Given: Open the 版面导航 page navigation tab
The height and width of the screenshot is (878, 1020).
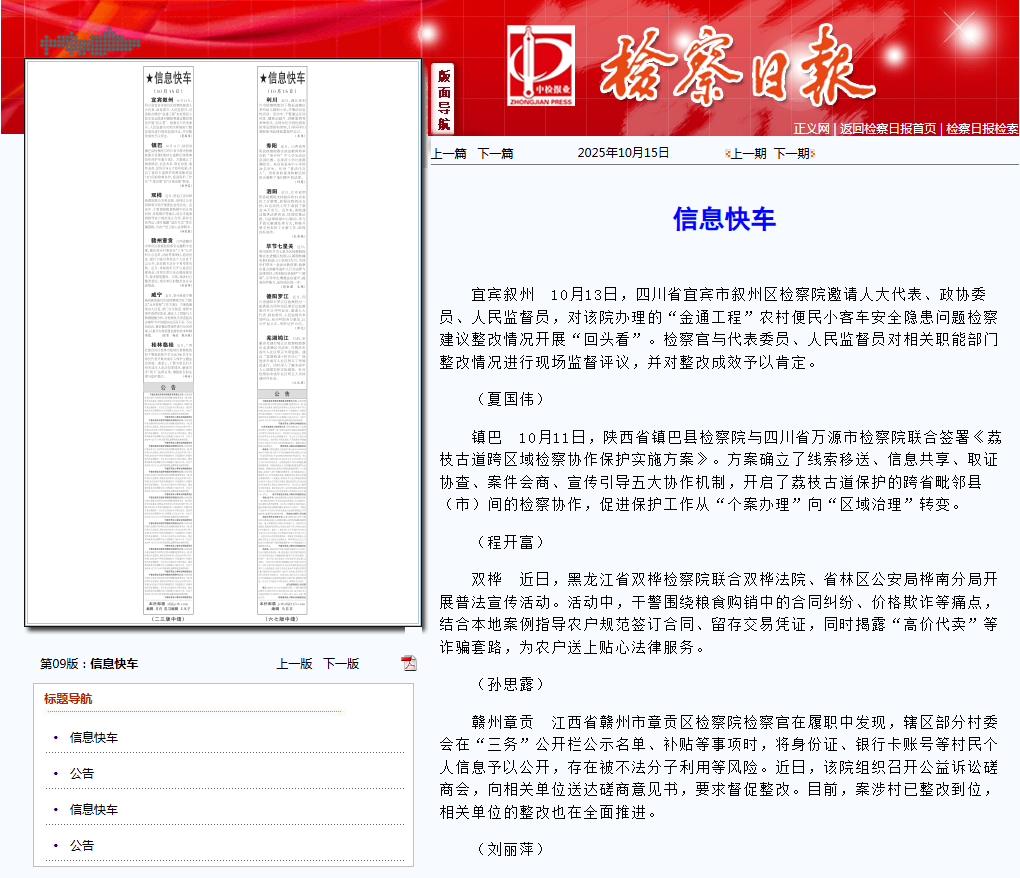Looking at the screenshot, I should pyautogui.click(x=444, y=98).
